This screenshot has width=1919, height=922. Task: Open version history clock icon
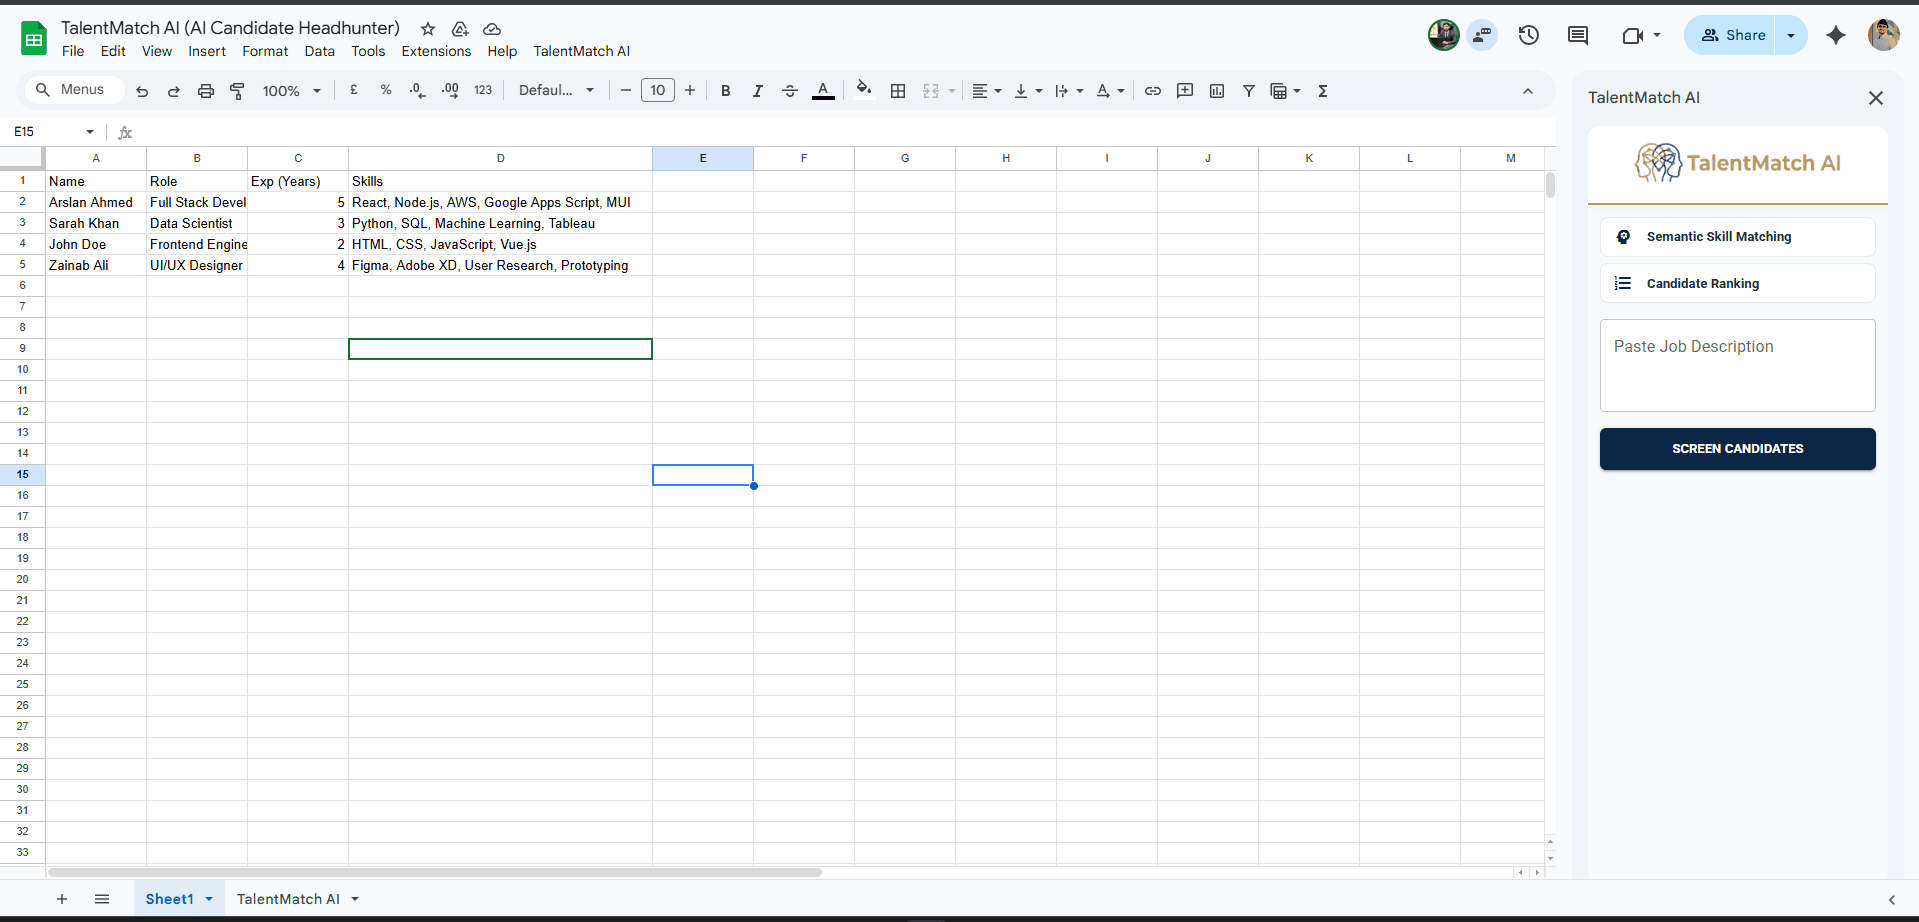click(1529, 36)
